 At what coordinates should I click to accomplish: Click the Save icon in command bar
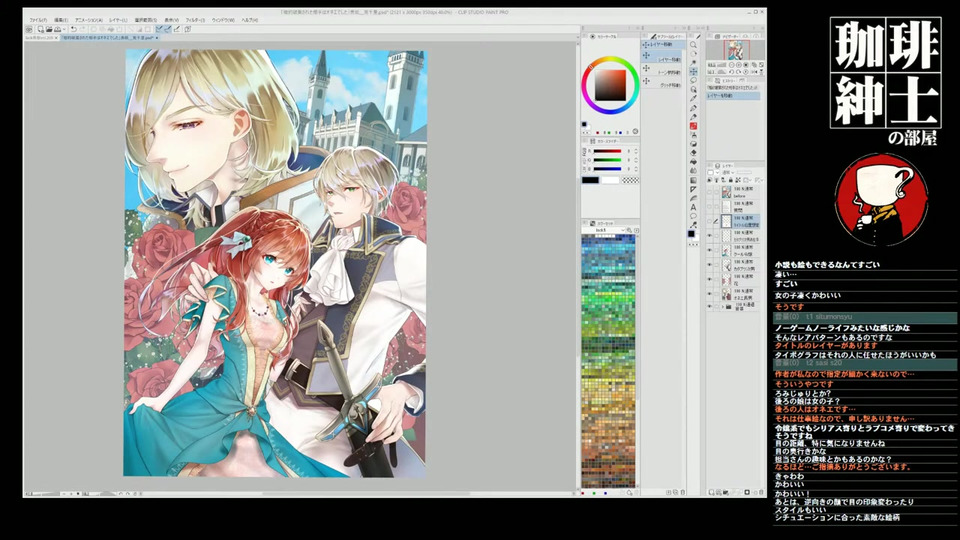pos(57,29)
